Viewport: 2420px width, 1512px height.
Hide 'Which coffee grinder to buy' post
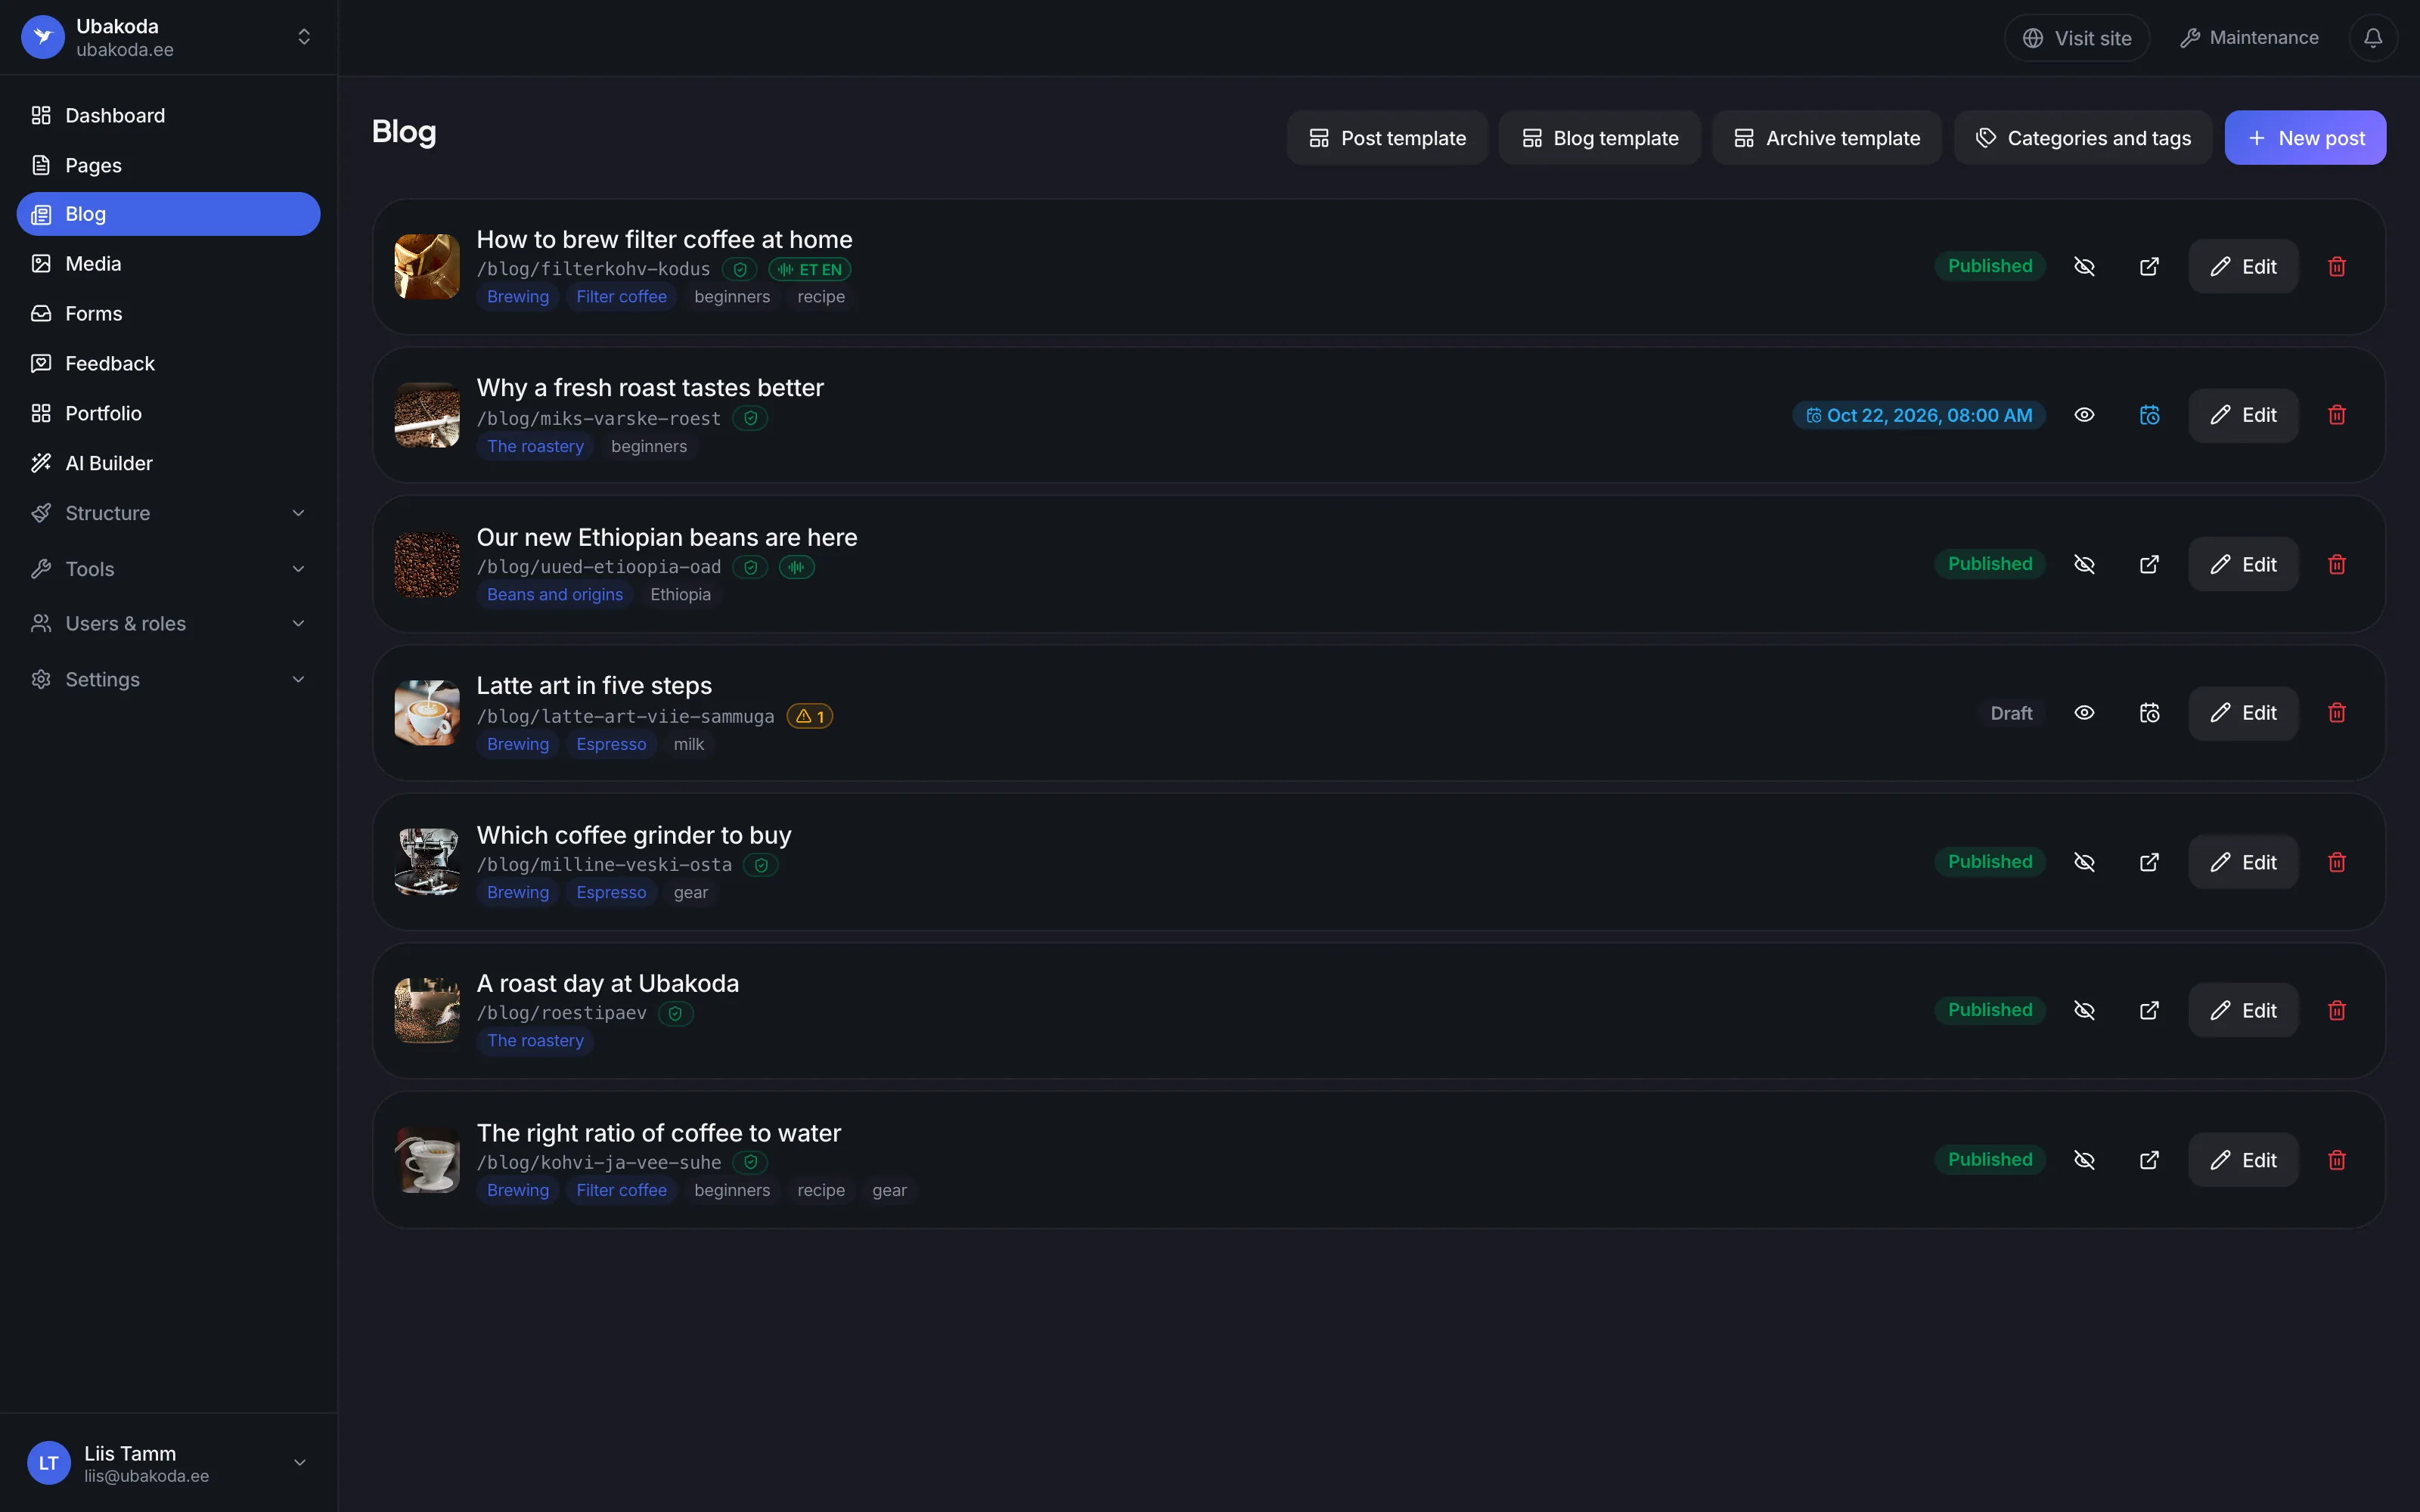point(2084,862)
